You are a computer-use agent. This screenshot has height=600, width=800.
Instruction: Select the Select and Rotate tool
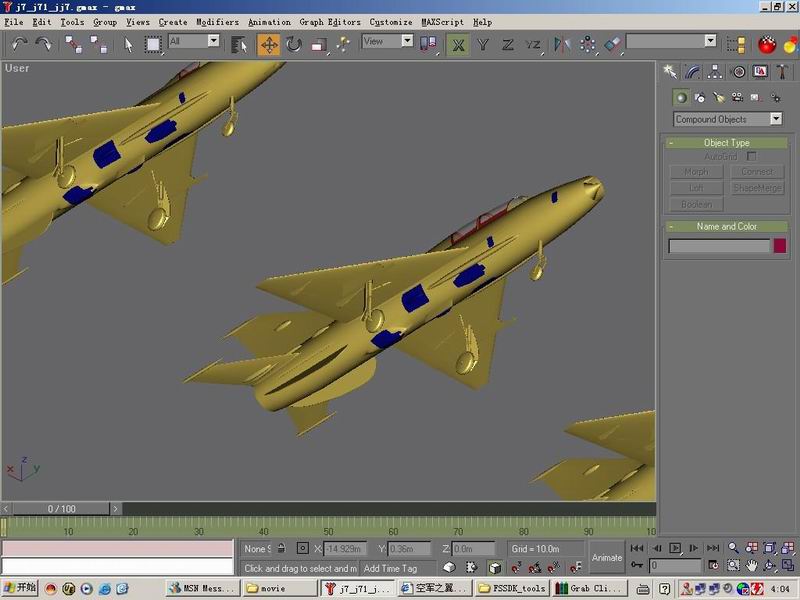coord(294,44)
